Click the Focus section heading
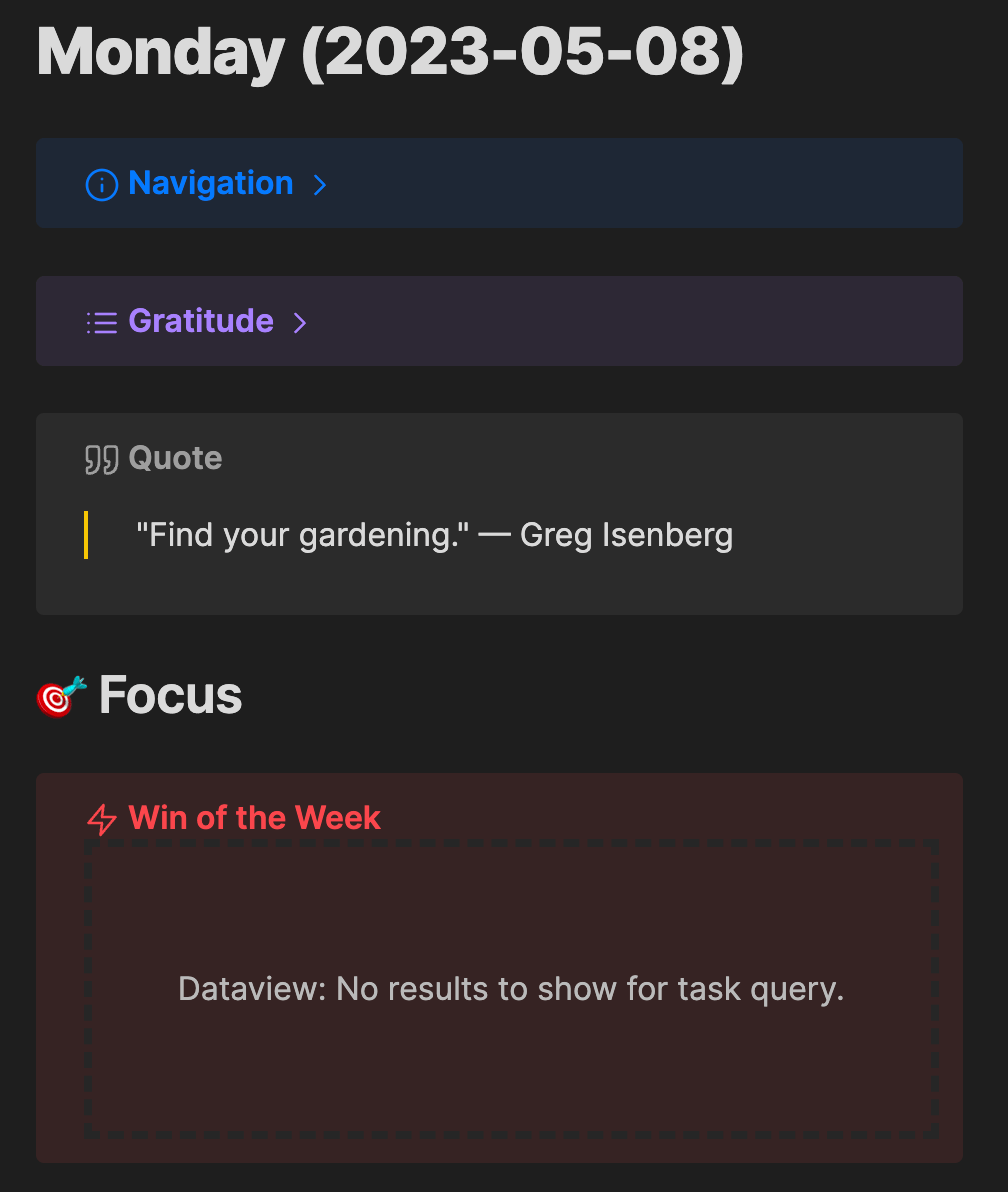The image size is (1008, 1192). pos(170,695)
